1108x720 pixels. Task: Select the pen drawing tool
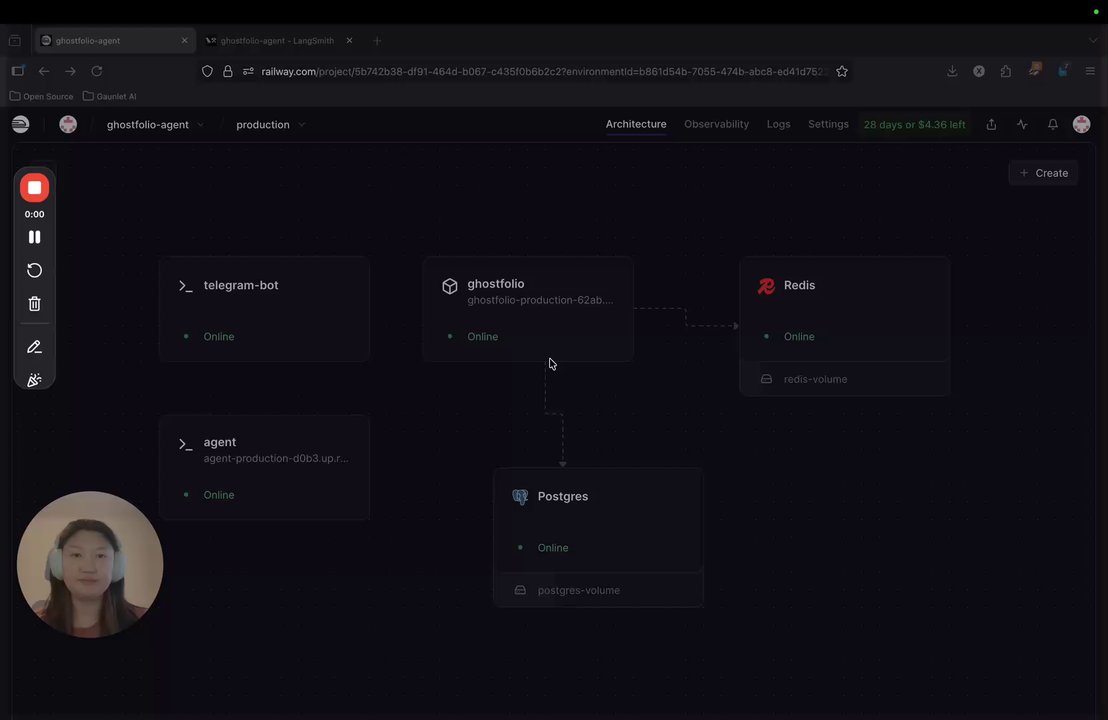34,347
